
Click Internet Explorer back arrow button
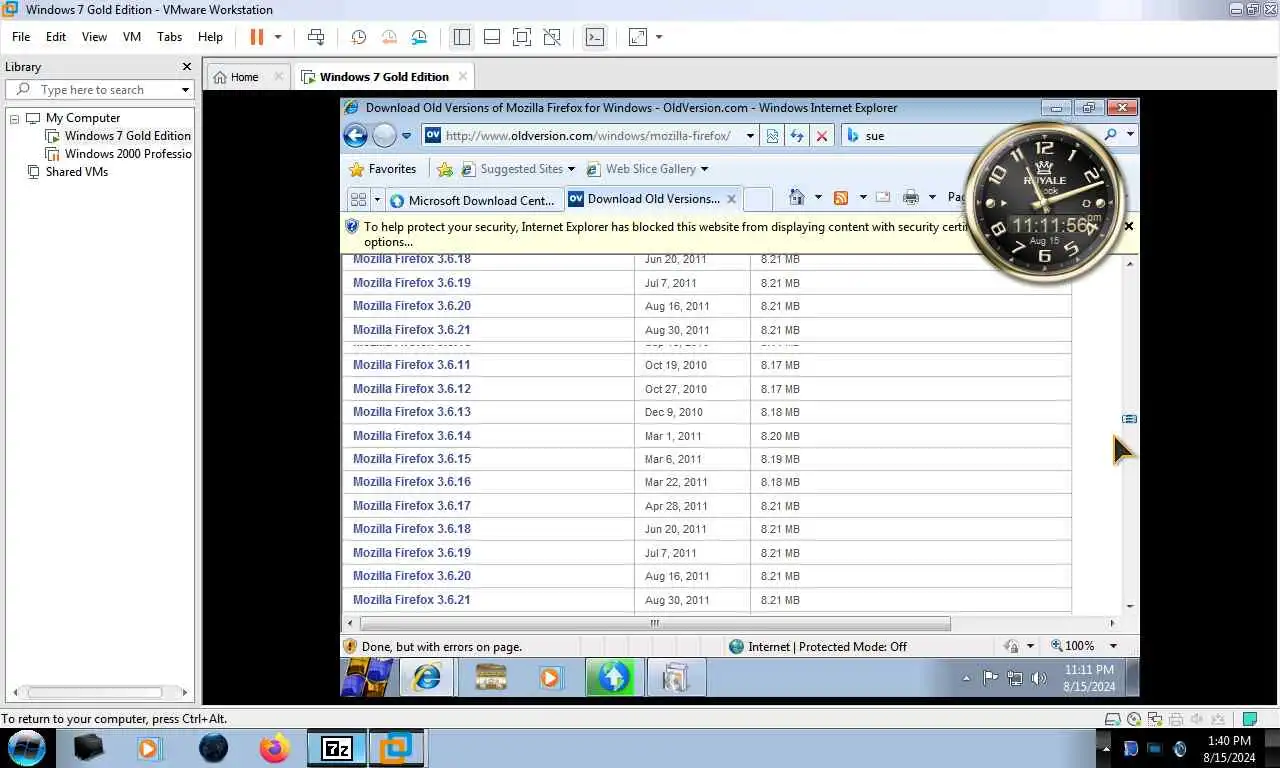point(355,135)
